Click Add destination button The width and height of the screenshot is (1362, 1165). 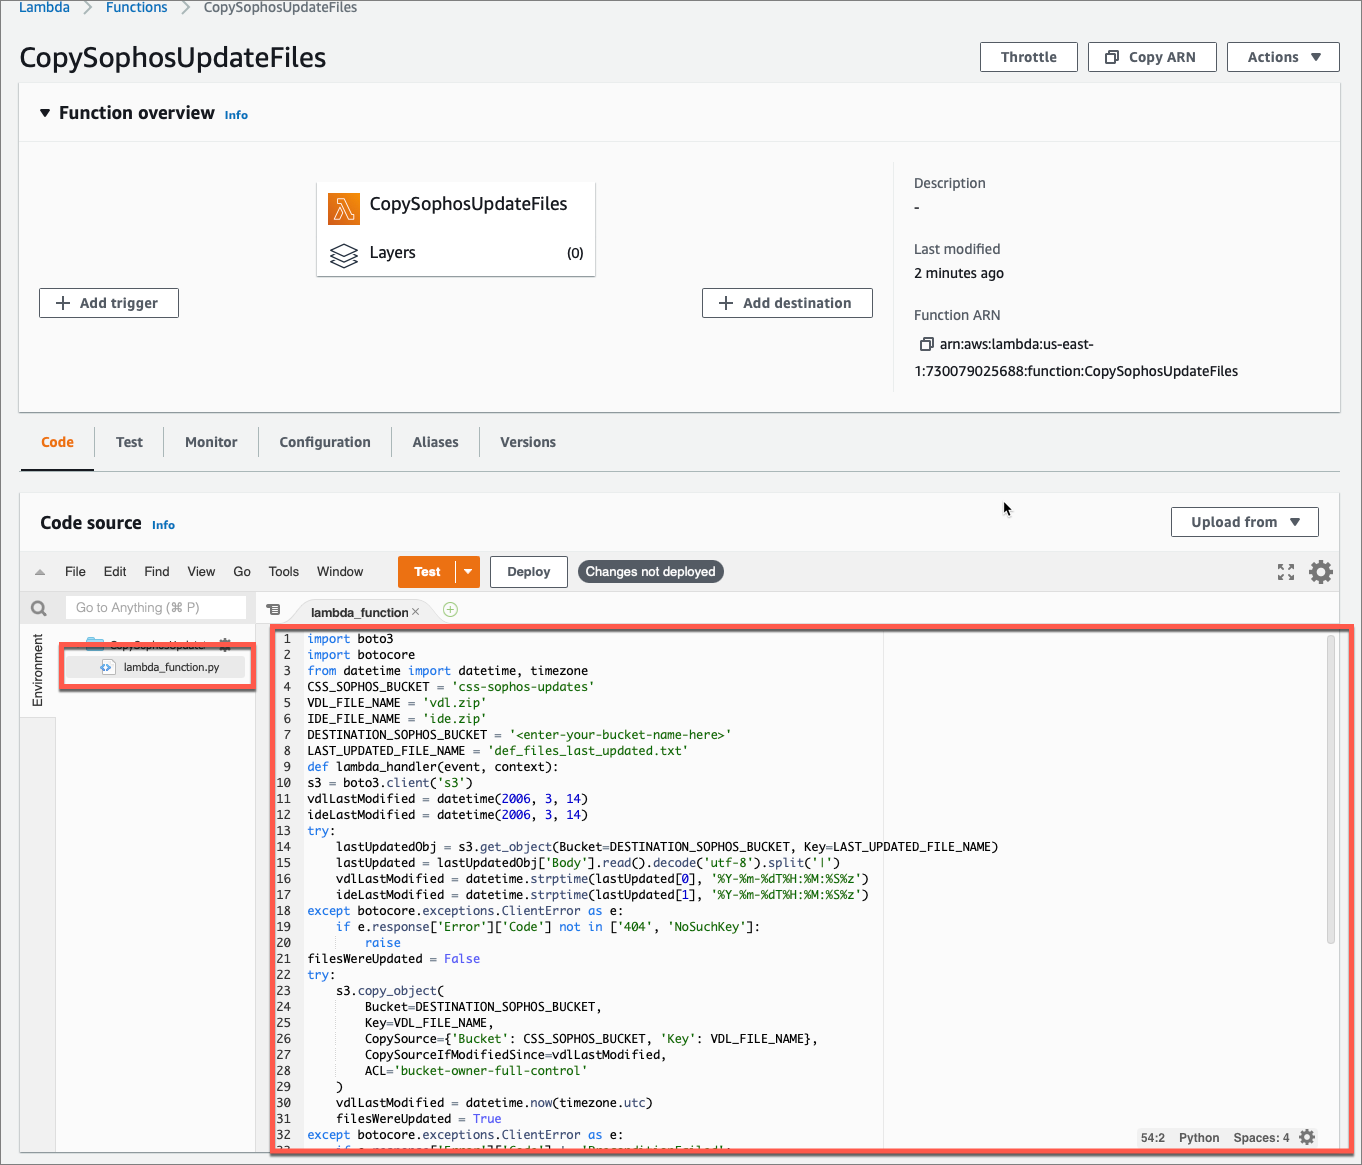pos(787,303)
